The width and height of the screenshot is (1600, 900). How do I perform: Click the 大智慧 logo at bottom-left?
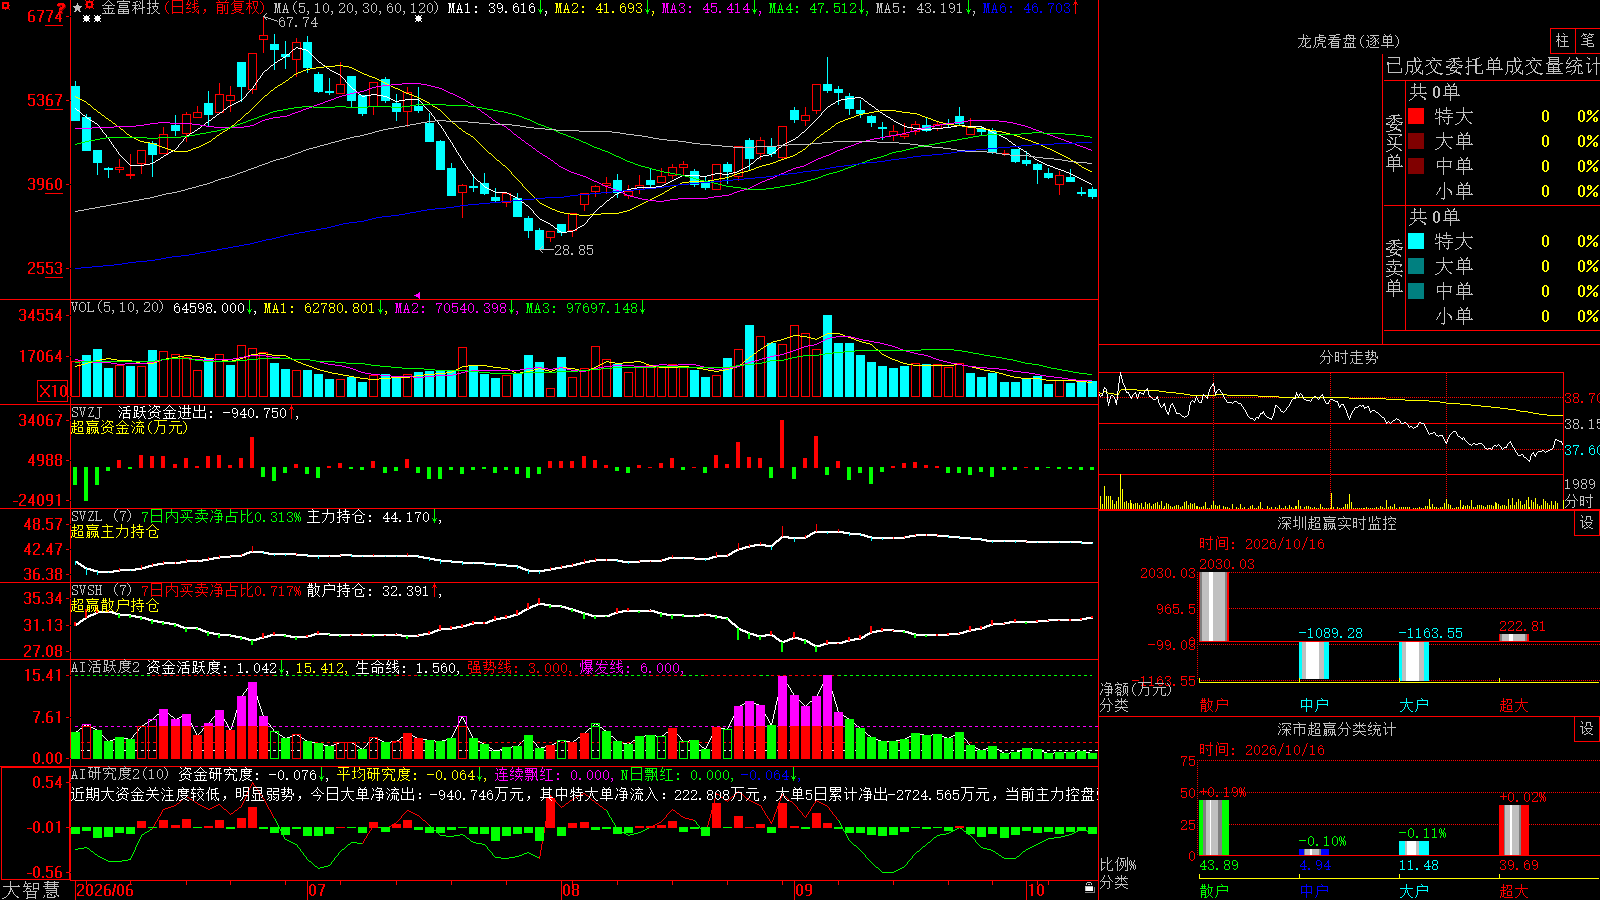coord(32,890)
